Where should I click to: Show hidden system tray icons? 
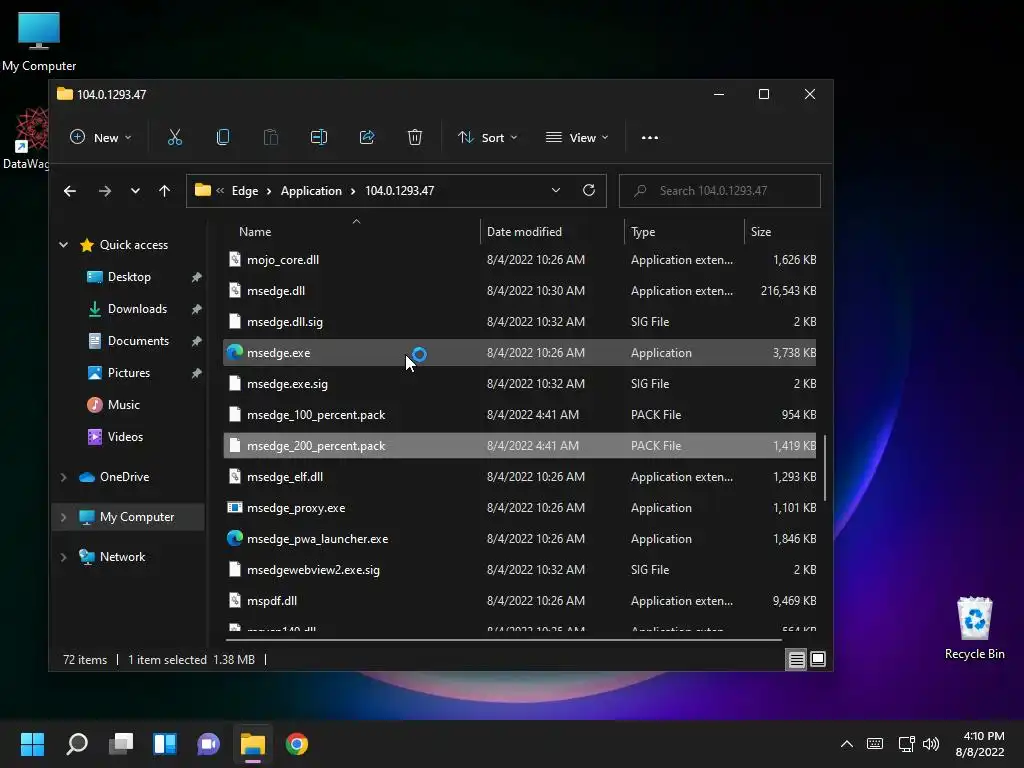(x=846, y=744)
